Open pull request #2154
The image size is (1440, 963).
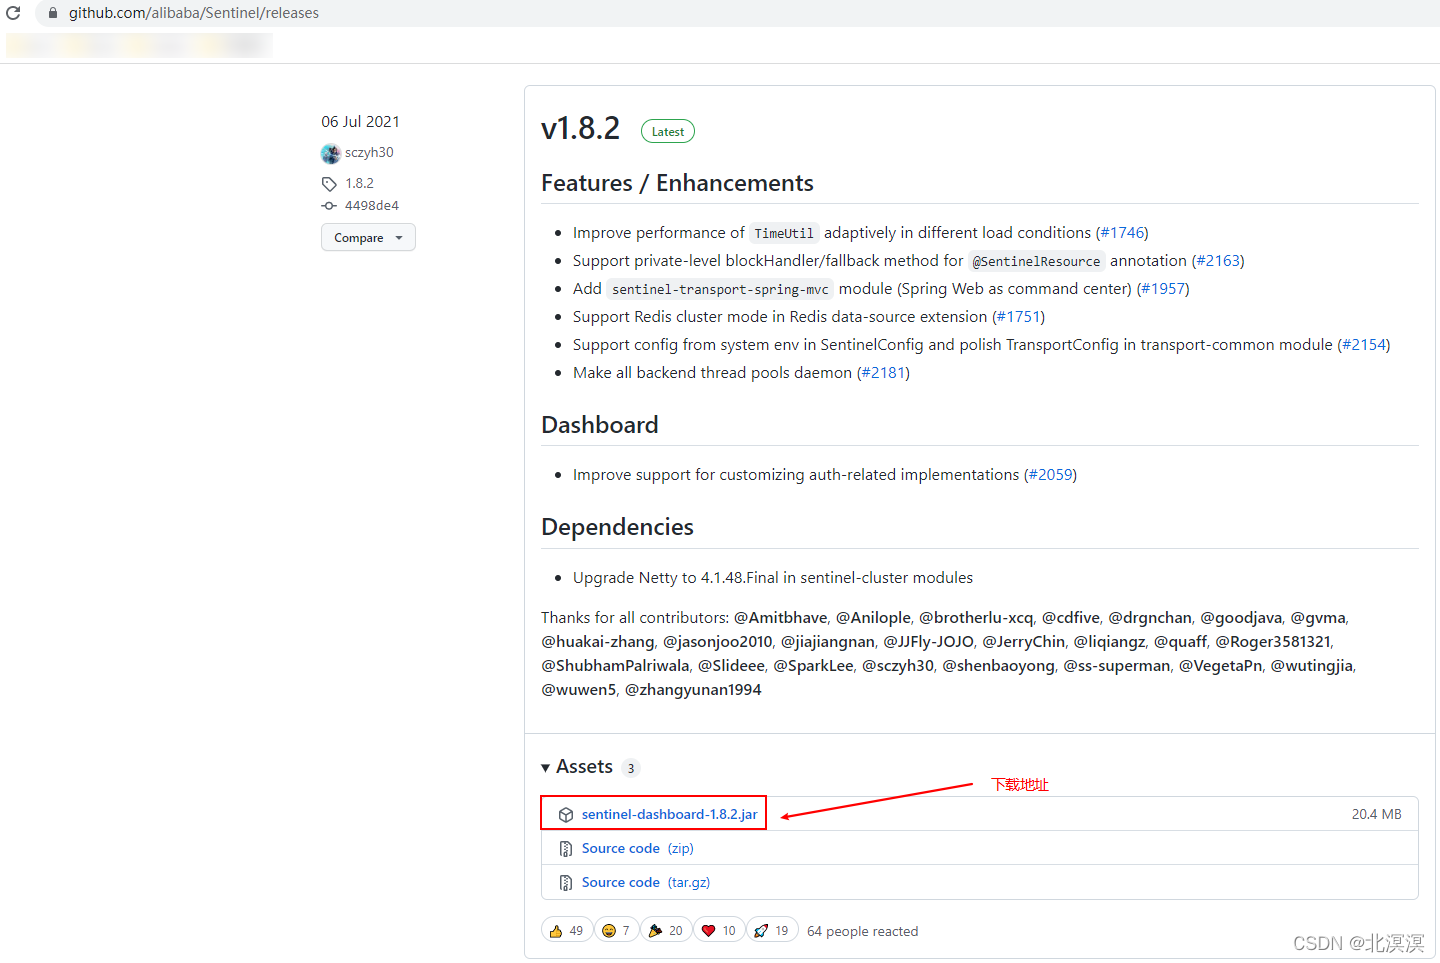(x=1364, y=345)
